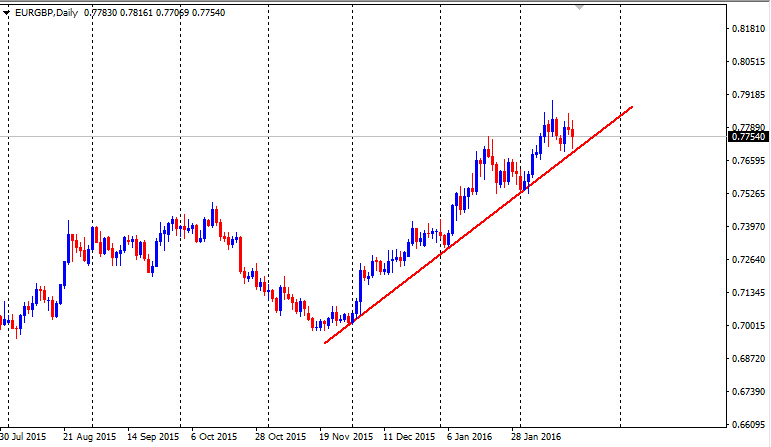This screenshot has height=447, width=771.
Task: Click the 0.79185 price axis label
Action: [749, 95]
